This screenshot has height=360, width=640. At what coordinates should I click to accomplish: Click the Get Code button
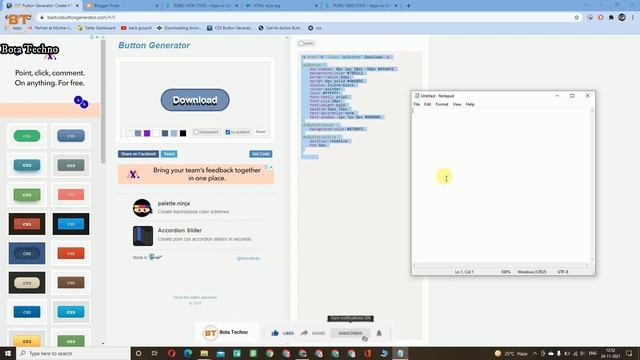point(261,154)
